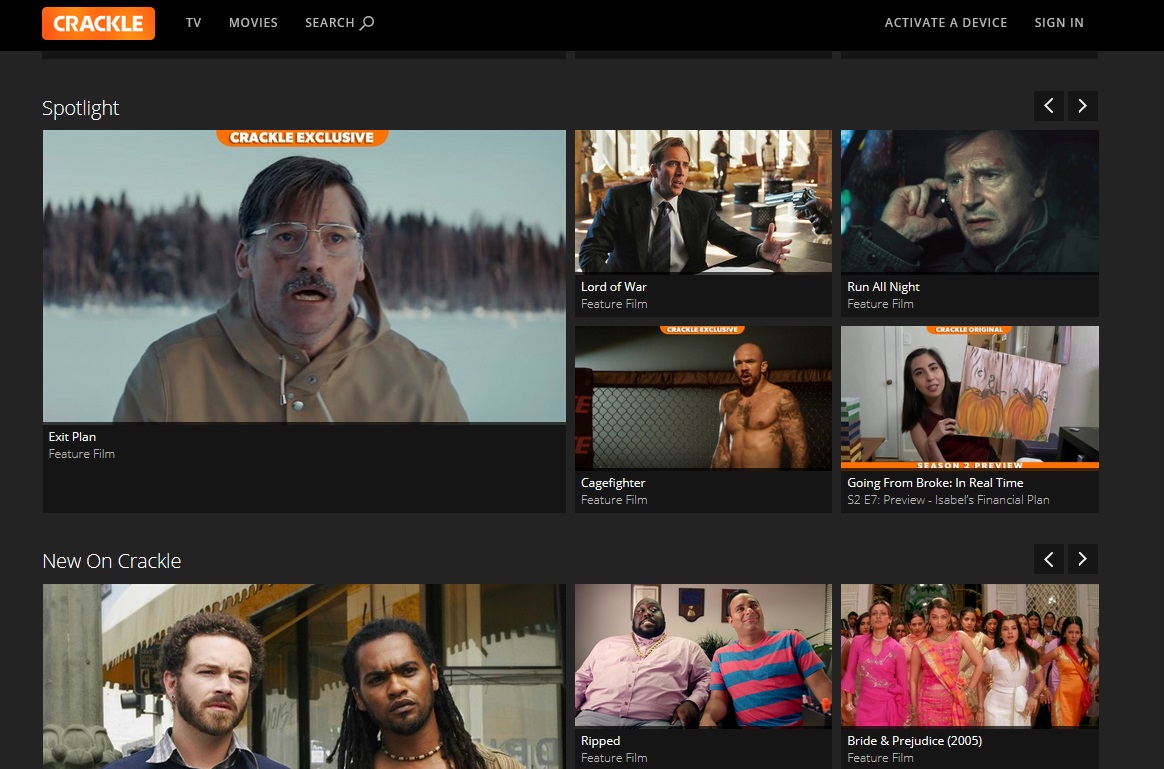Play the Run All Night thumbnail
This screenshot has height=769, width=1164.
[x=969, y=201]
